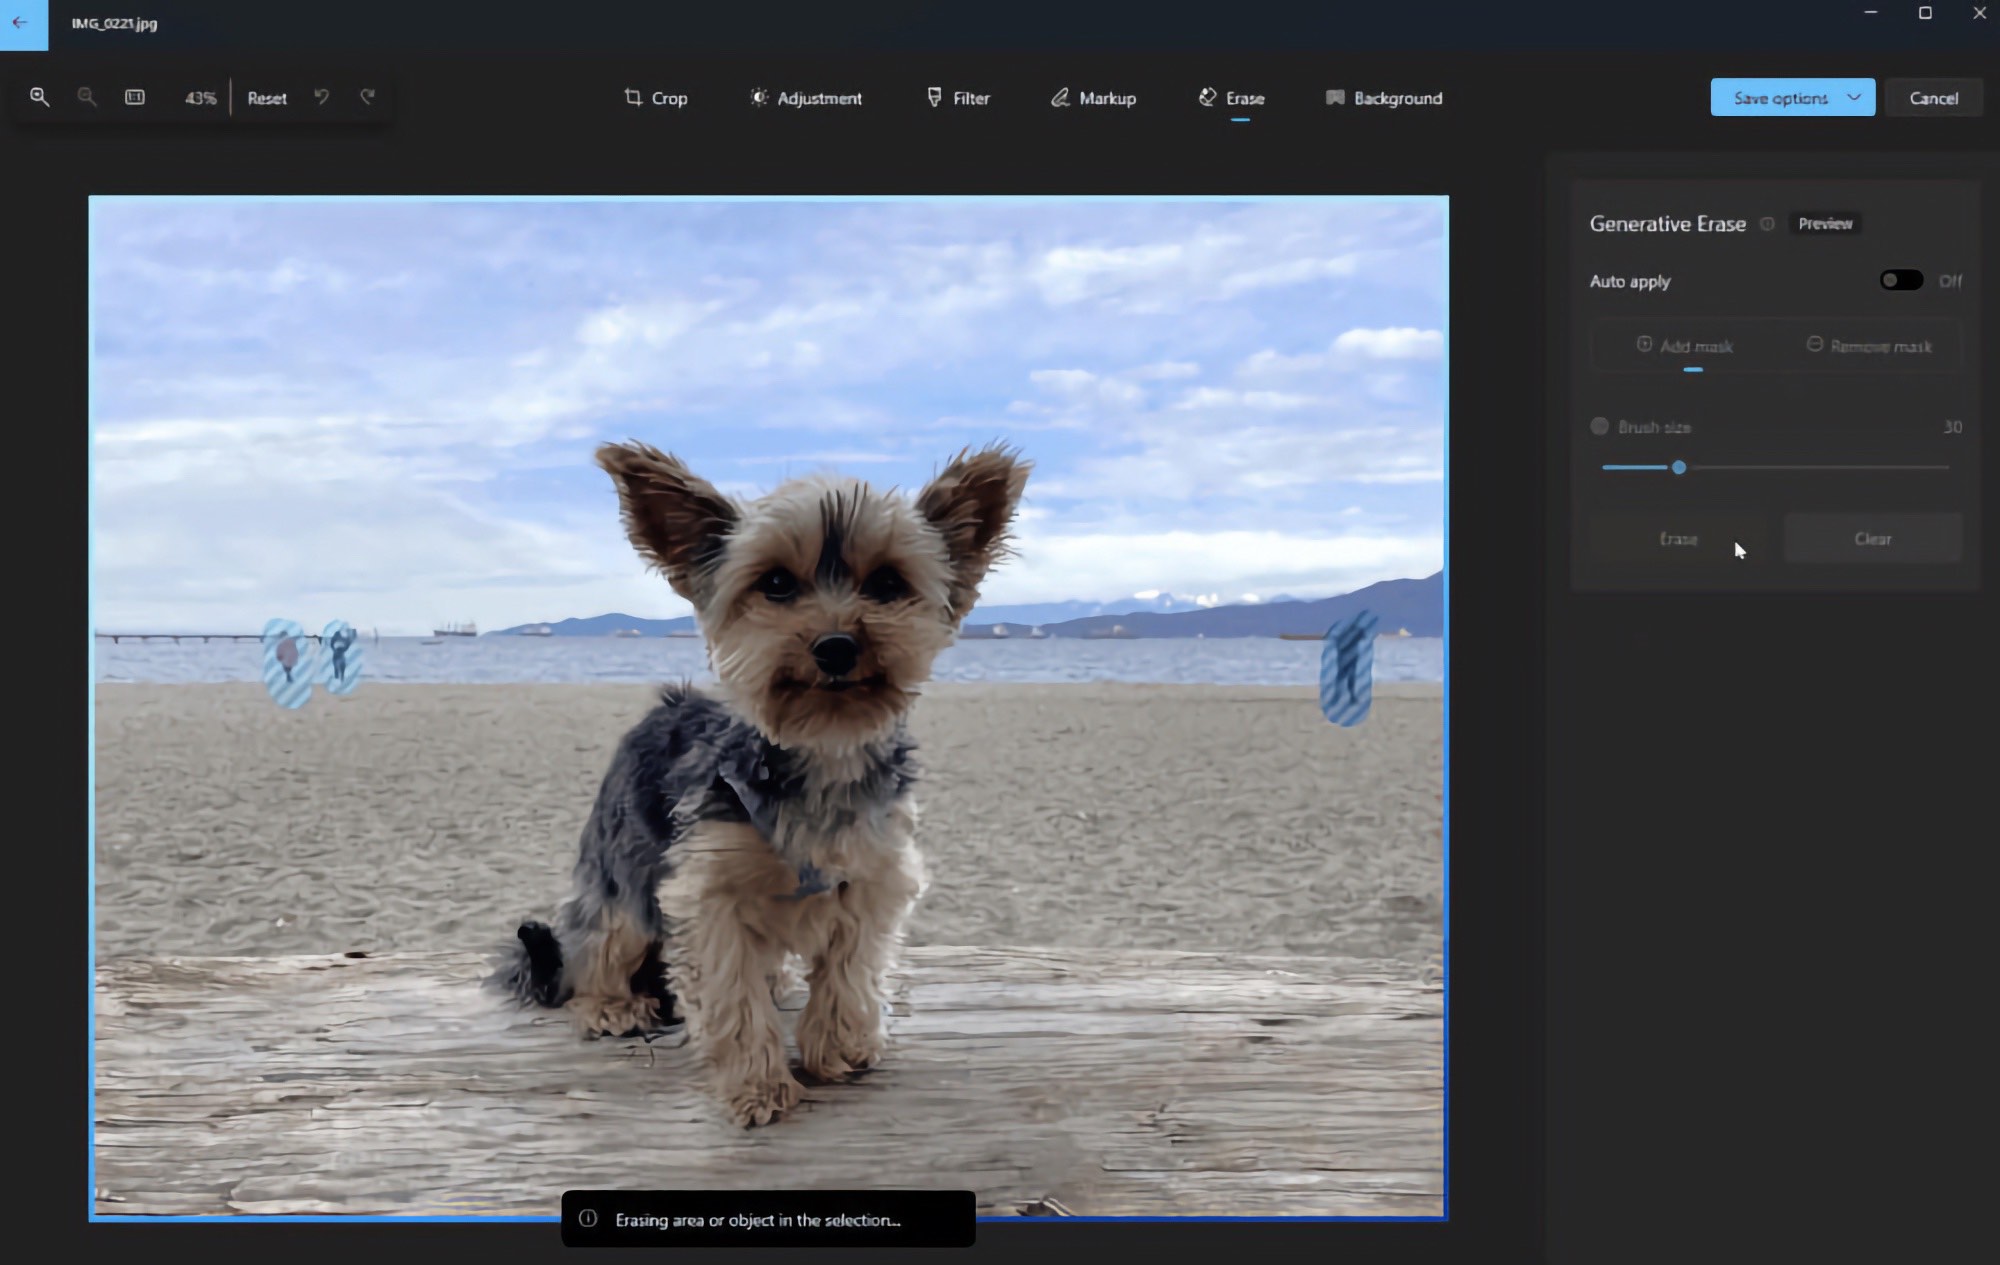Click the Redo arrow icon

point(368,97)
